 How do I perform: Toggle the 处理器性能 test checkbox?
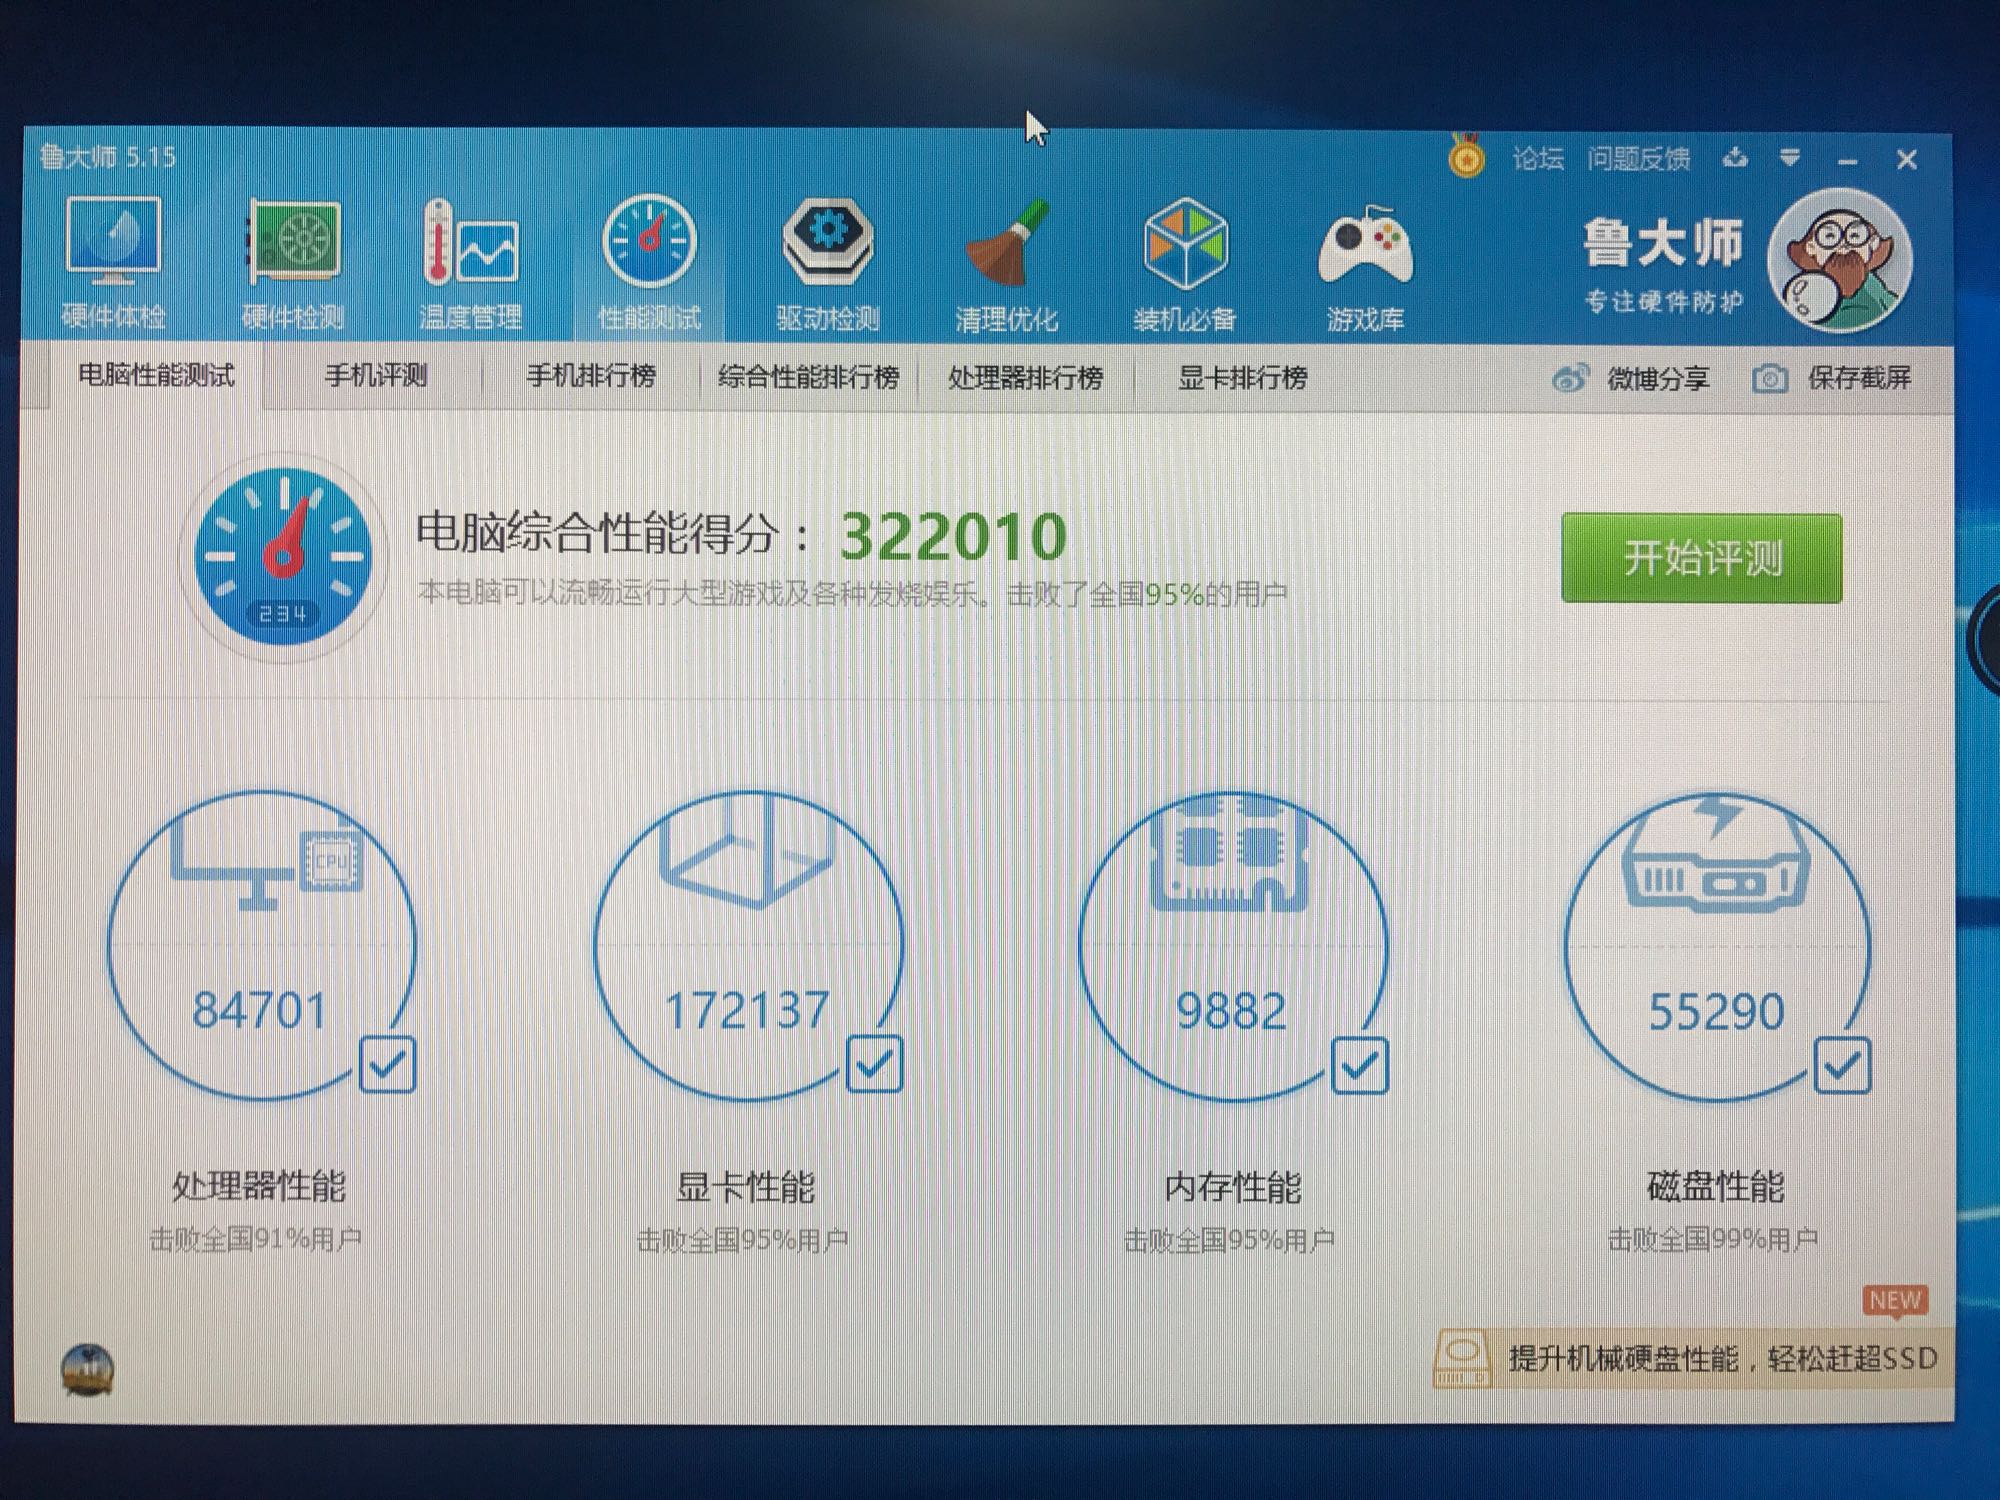coord(387,1065)
